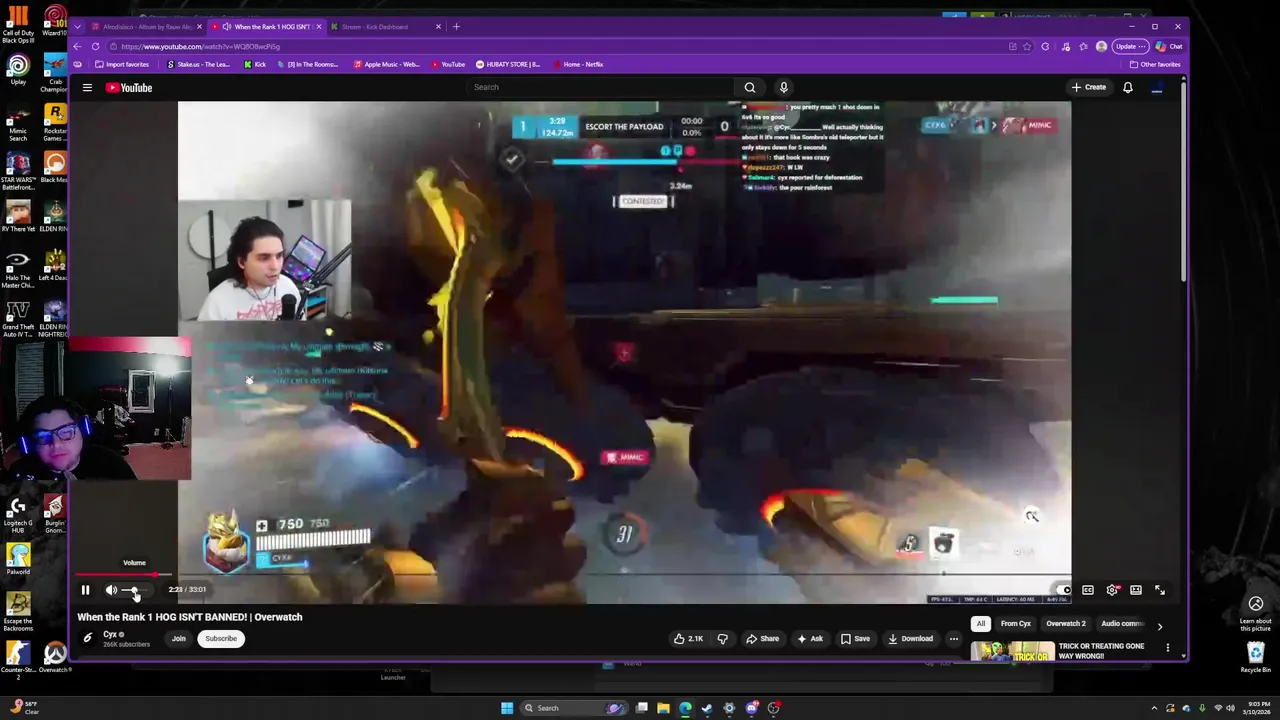
Task: Open the Import favorites bookmark
Action: (122, 64)
